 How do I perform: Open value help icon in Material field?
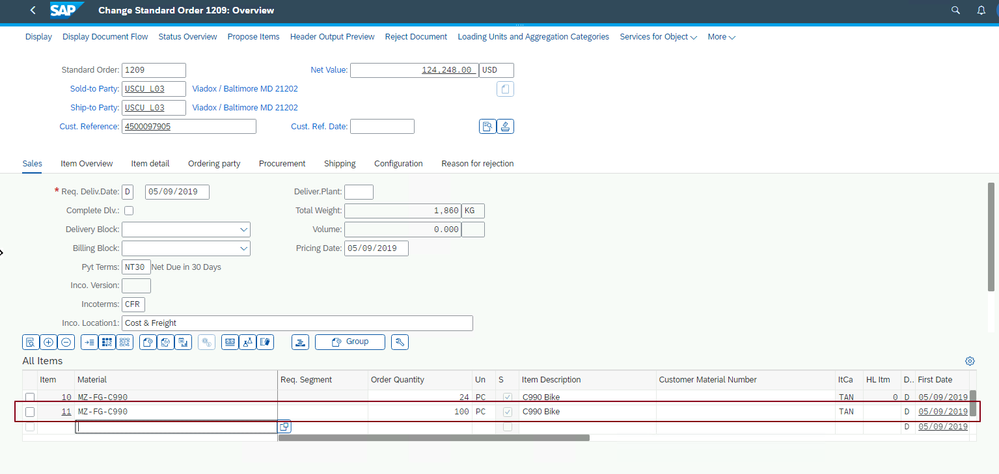coord(284,427)
